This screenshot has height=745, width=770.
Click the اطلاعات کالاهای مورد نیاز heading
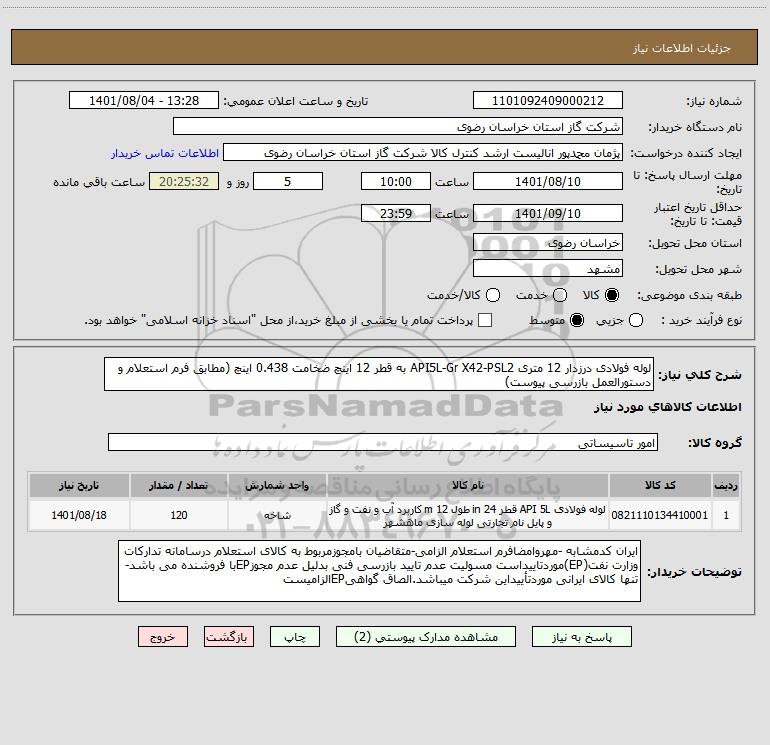click(x=667, y=407)
